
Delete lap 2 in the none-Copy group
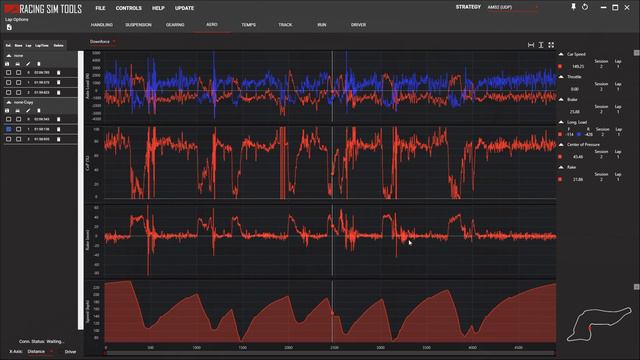click(58, 139)
